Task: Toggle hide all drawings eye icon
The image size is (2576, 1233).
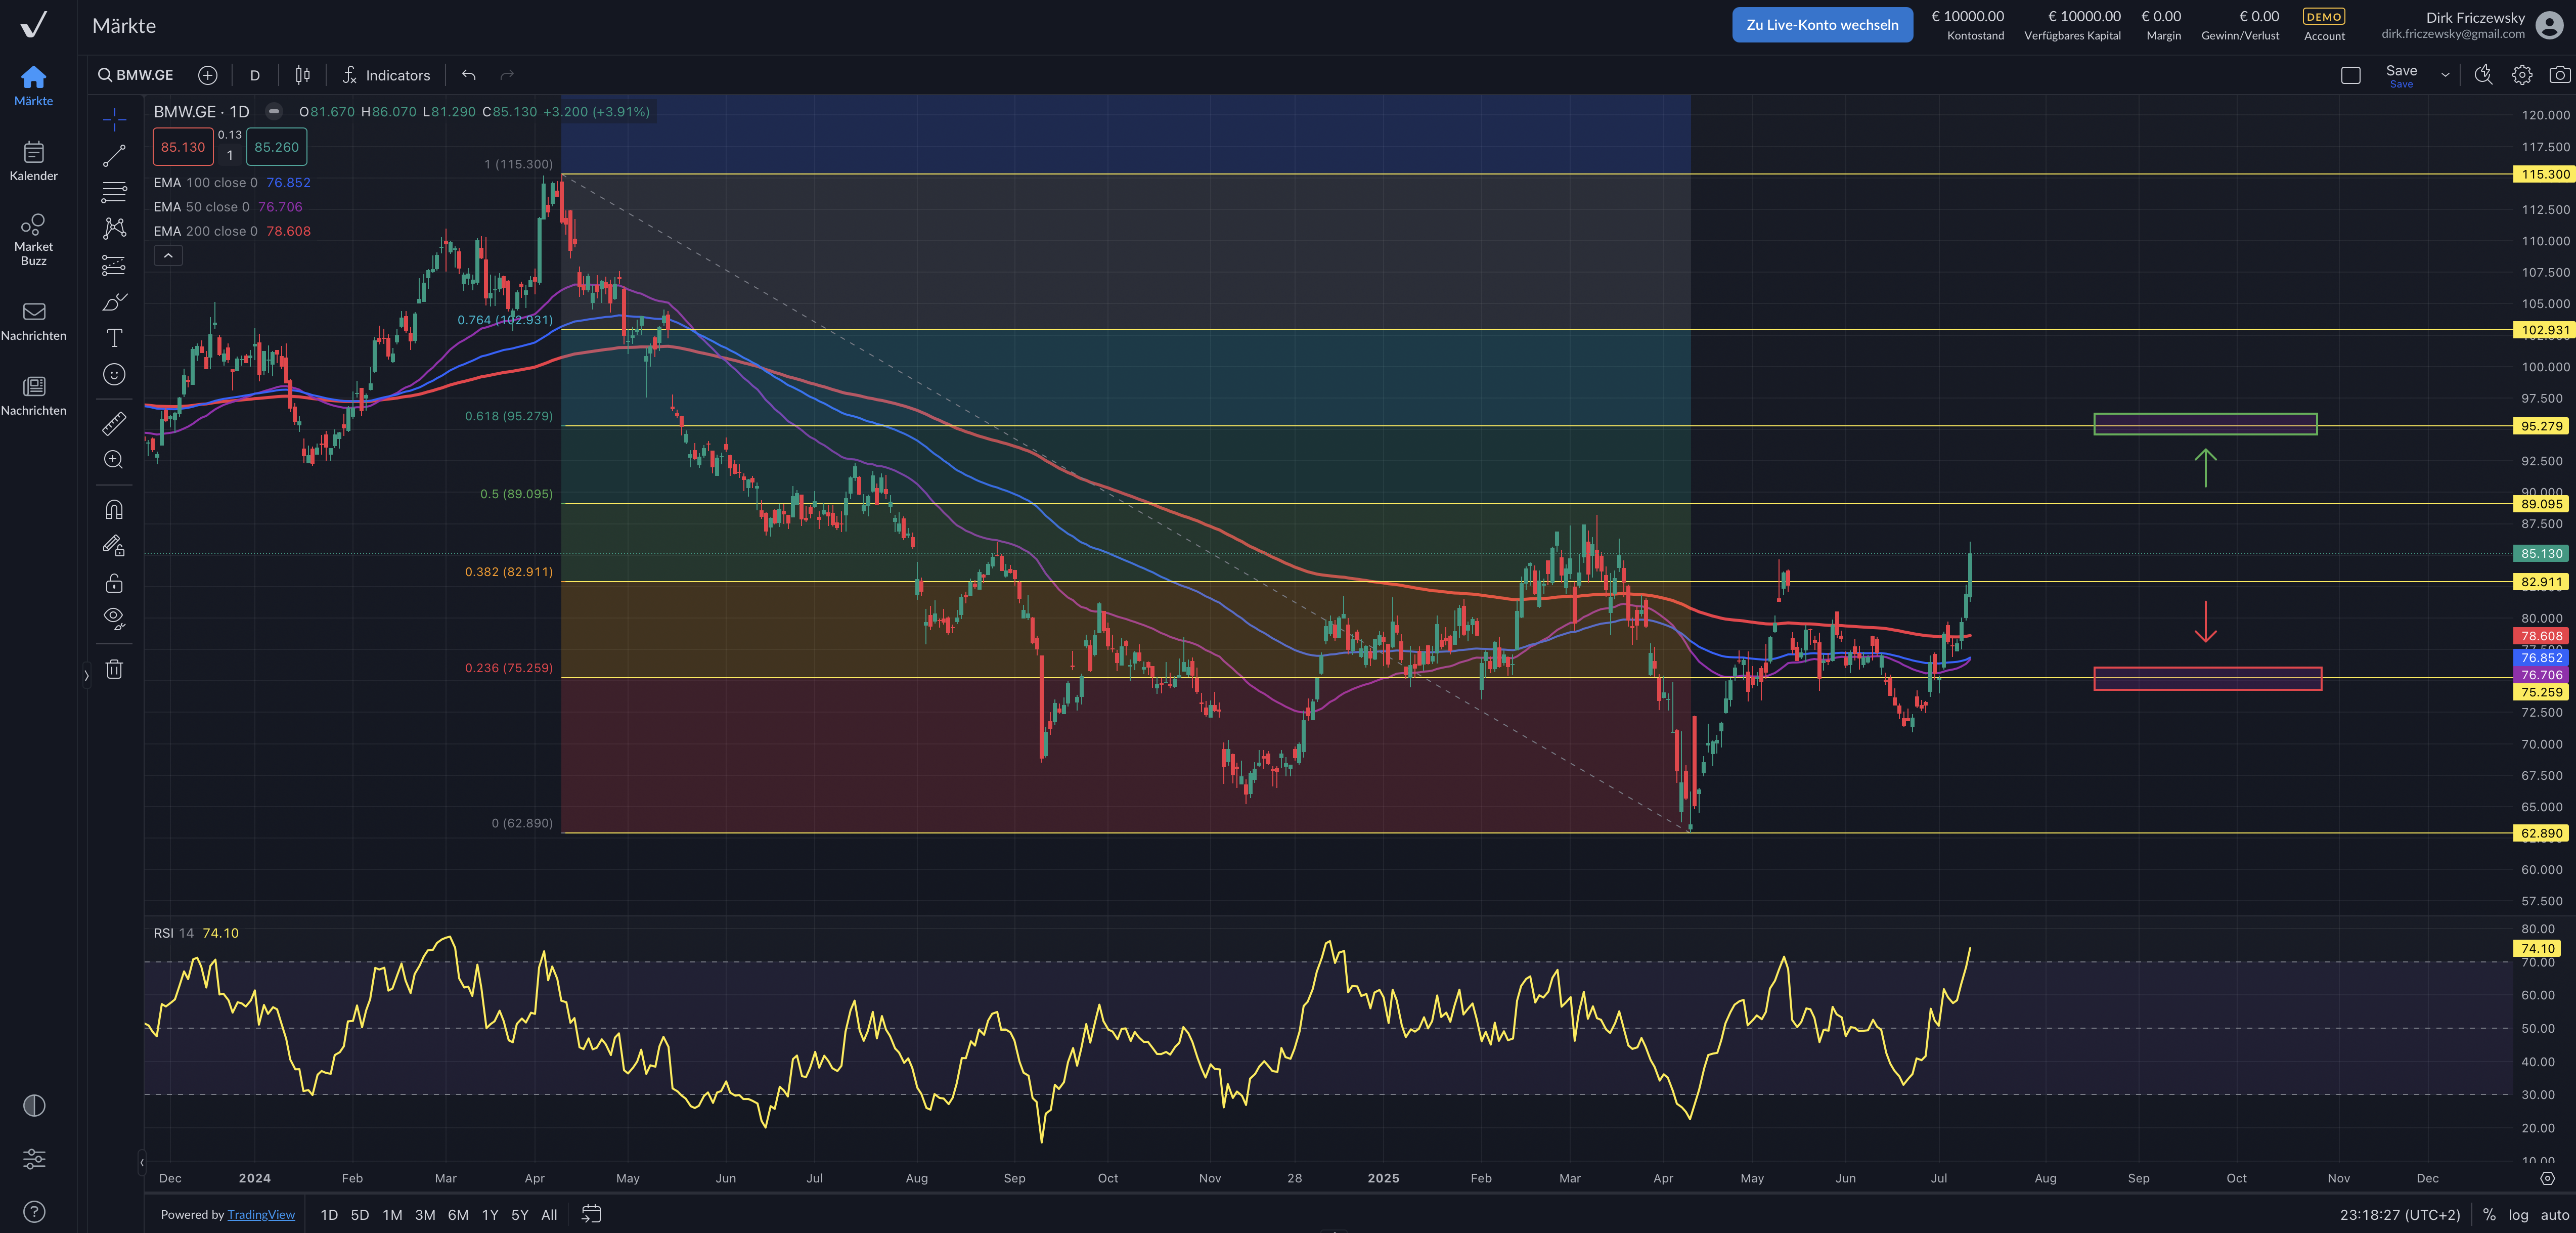Action: tap(114, 617)
